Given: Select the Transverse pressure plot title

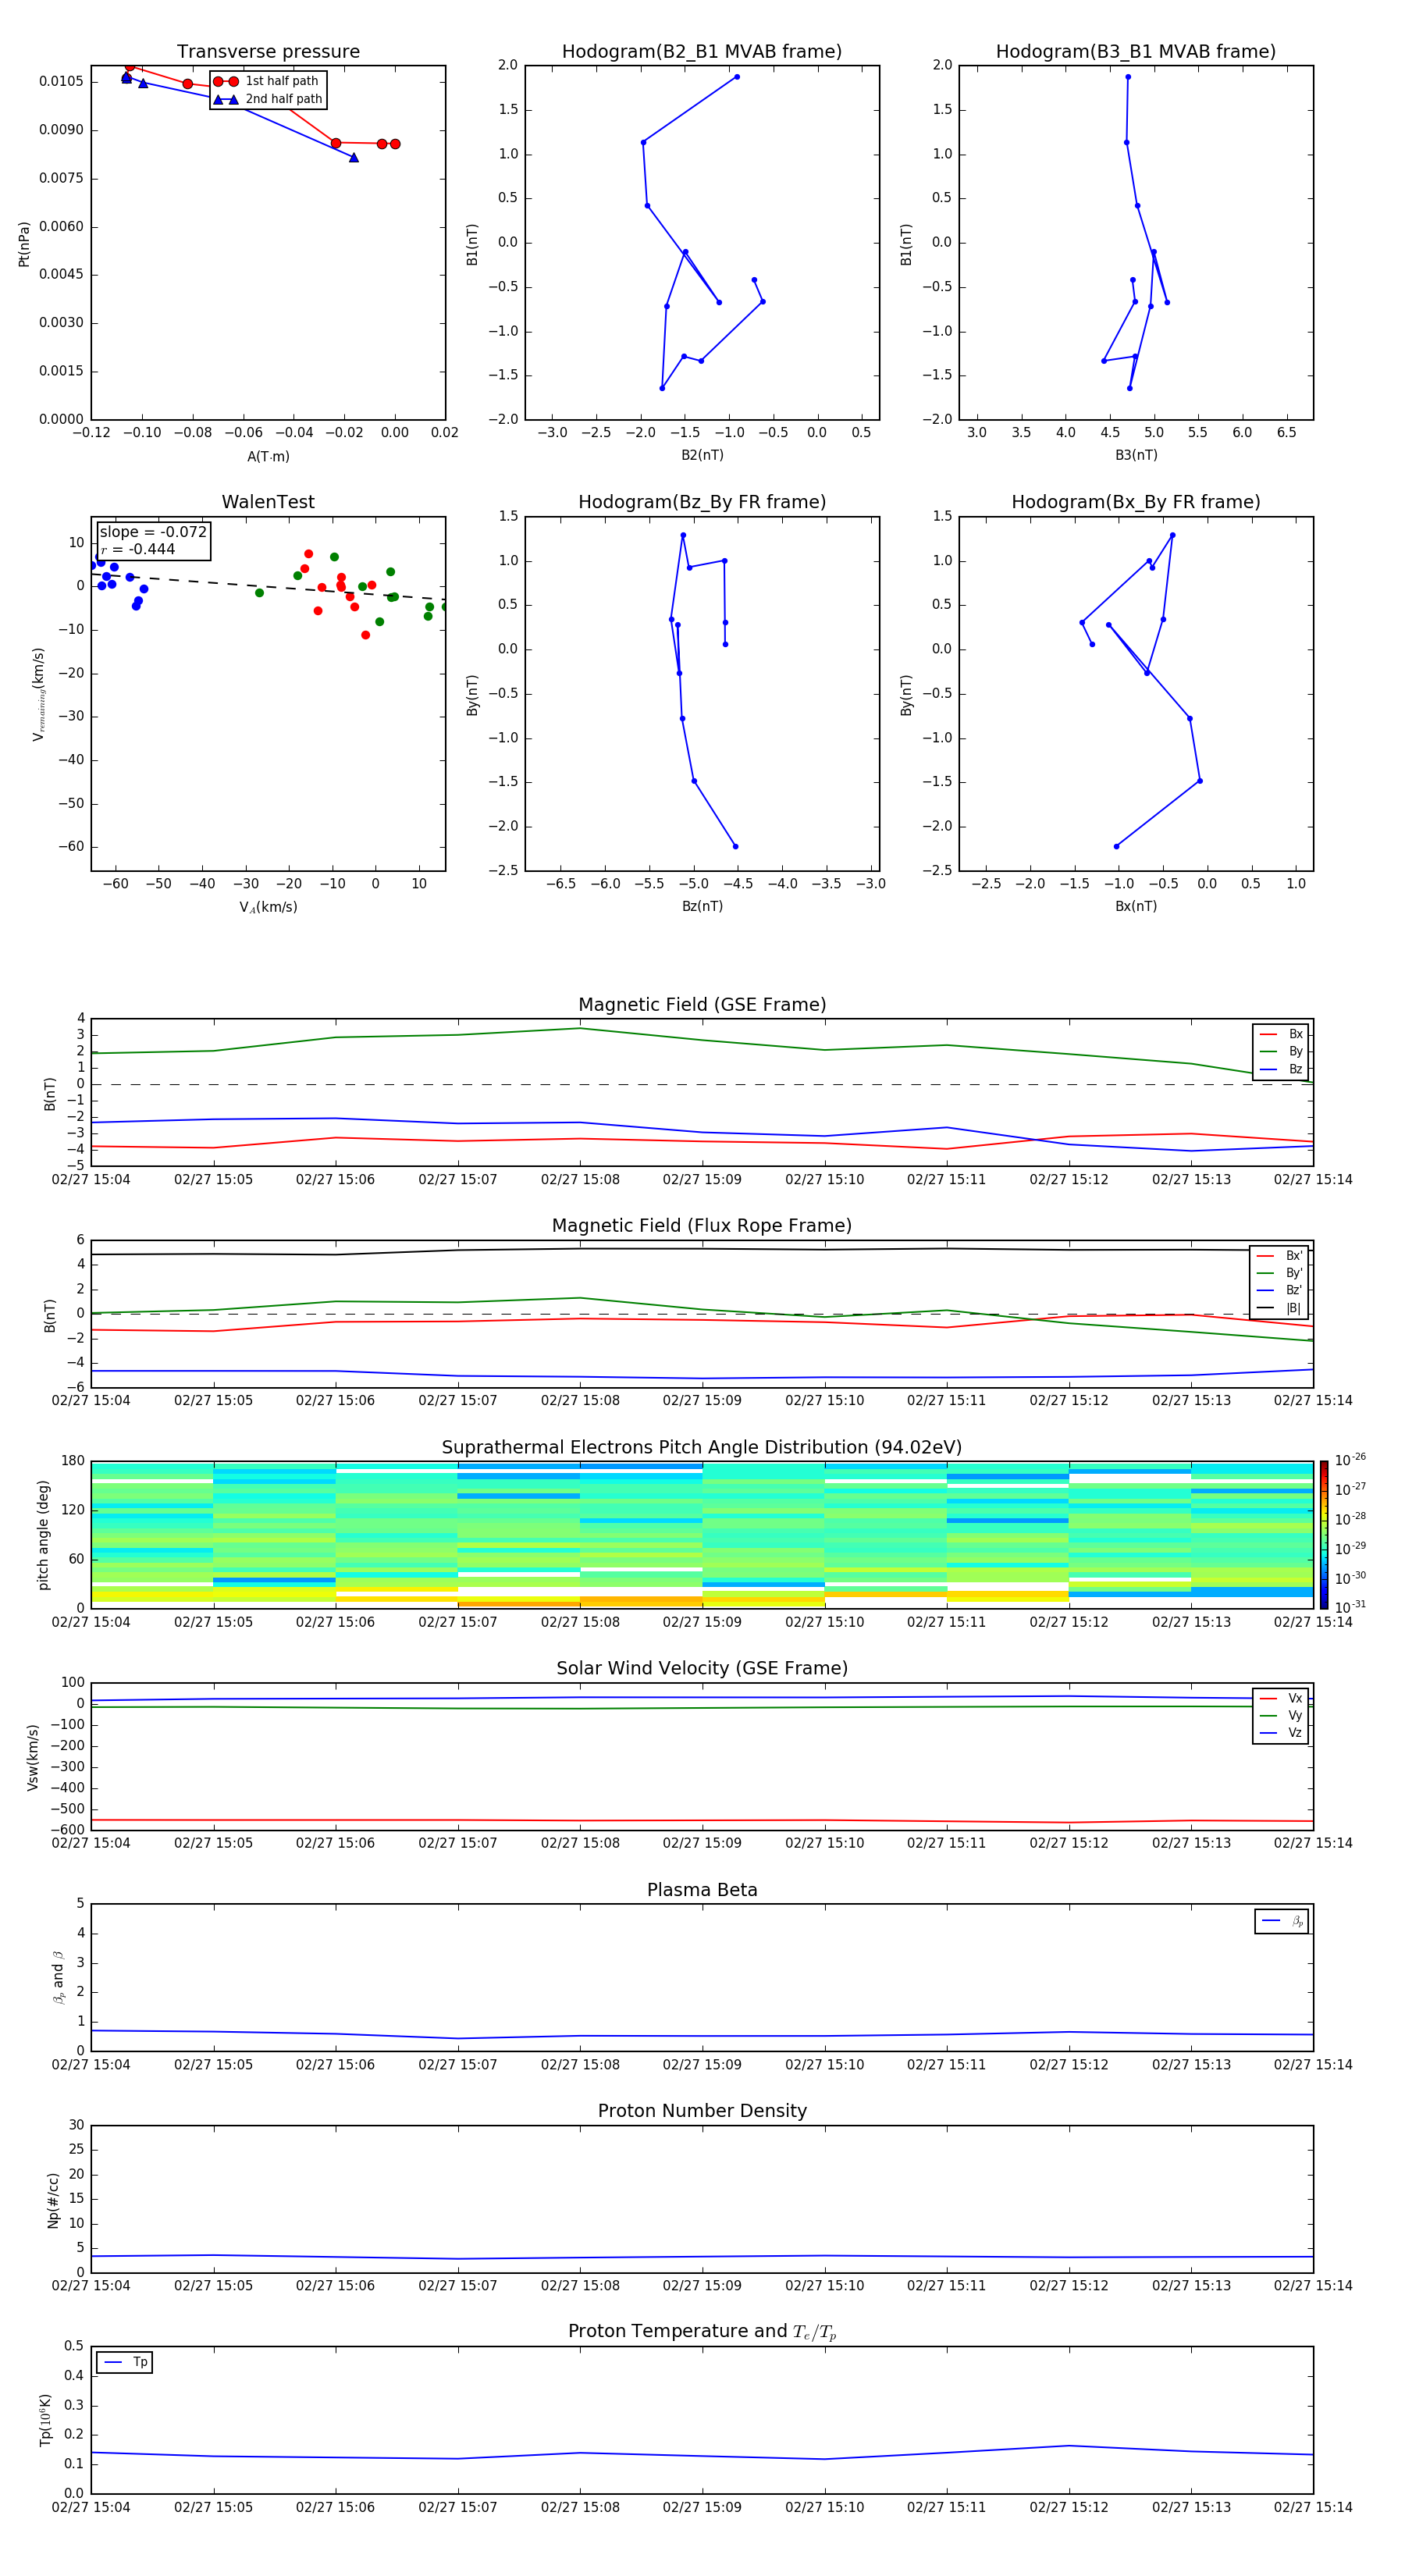Looking at the screenshot, I should click(x=268, y=52).
